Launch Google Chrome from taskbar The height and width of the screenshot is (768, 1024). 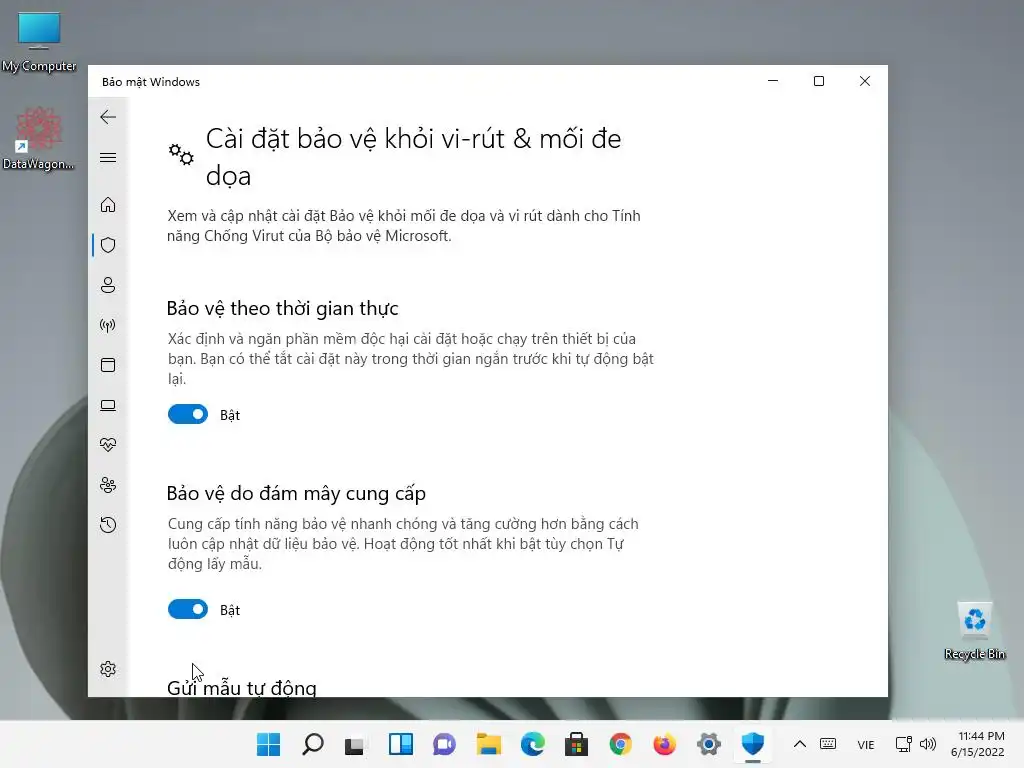click(620, 744)
